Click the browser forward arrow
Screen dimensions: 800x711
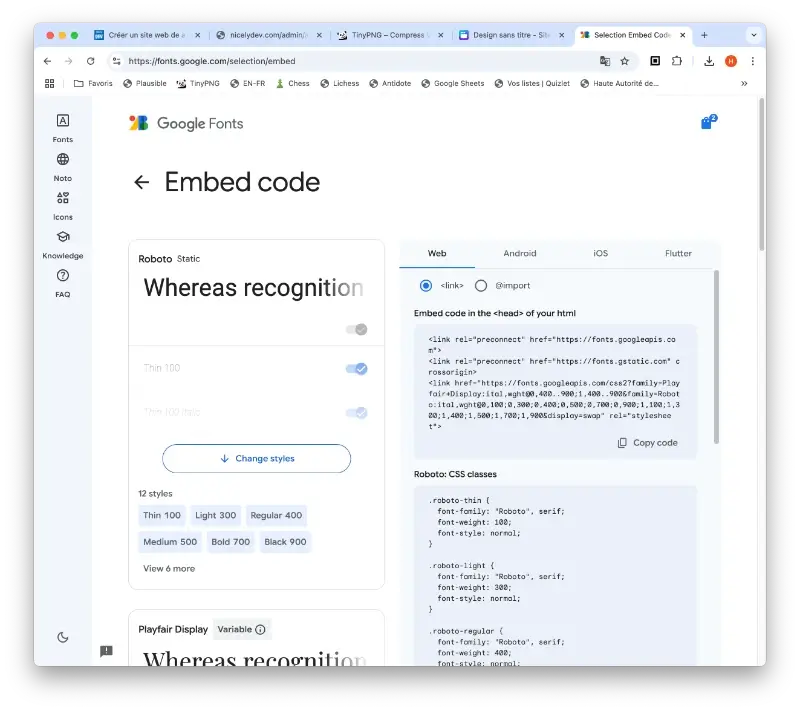69,61
